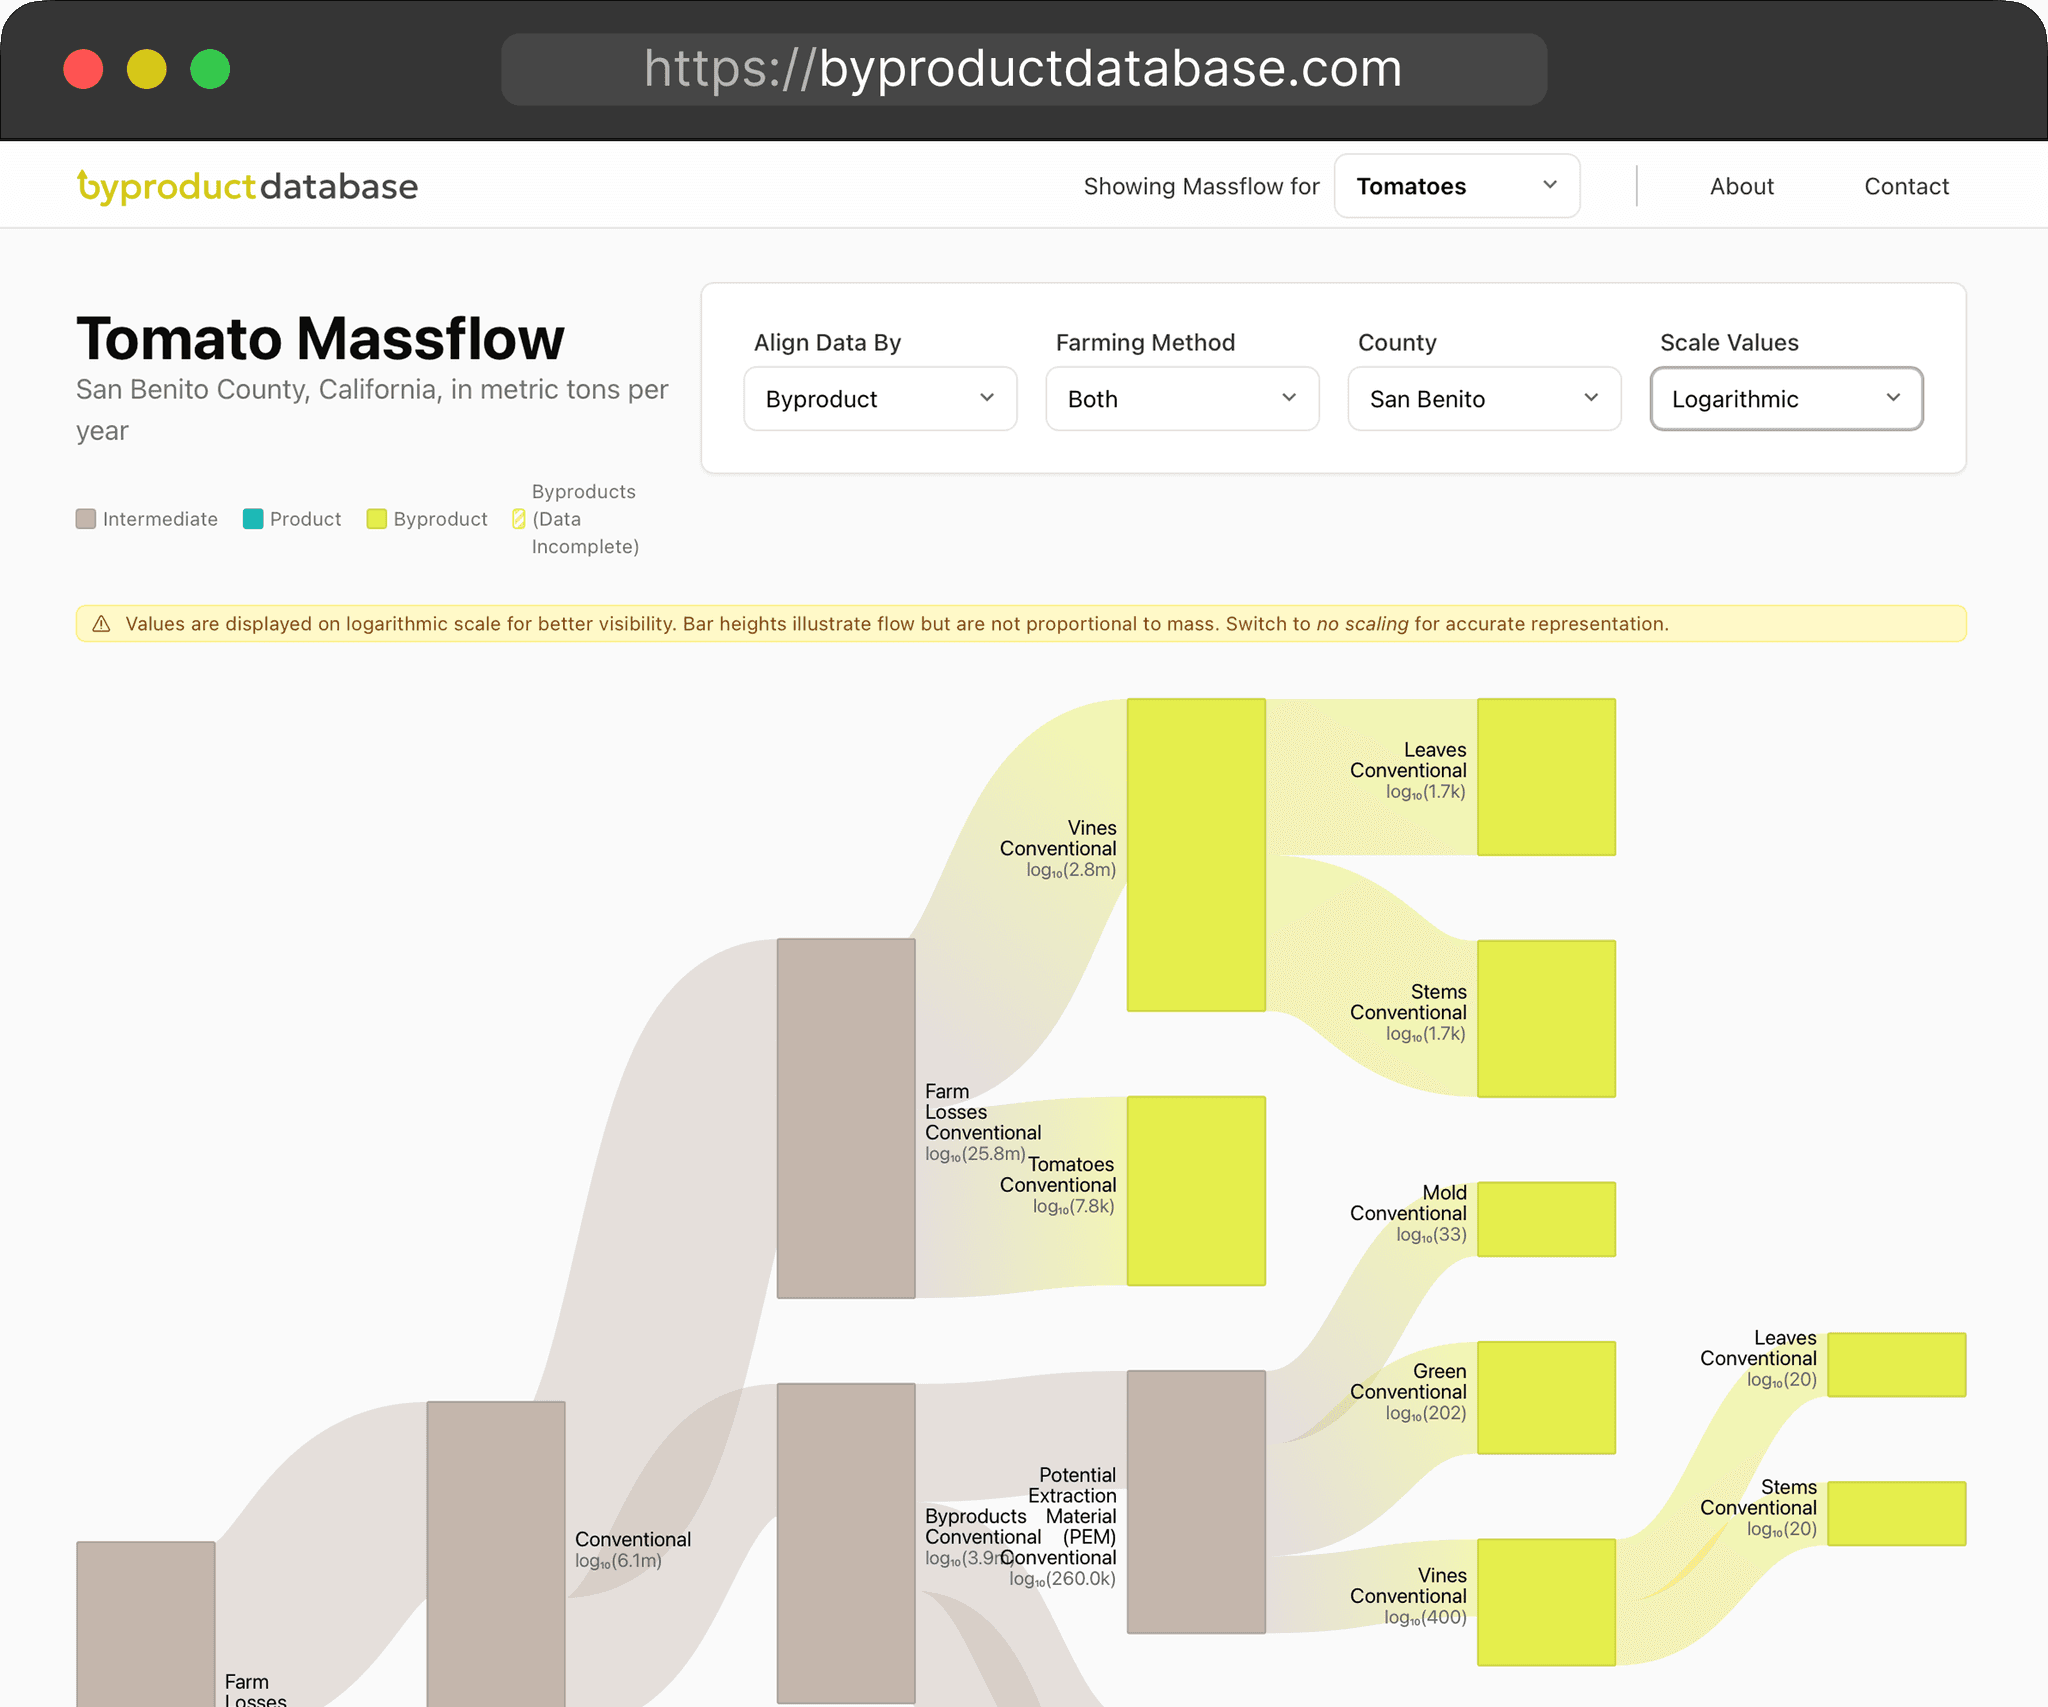The width and height of the screenshot is (2048, 1707).
Task: Open the Contact page
Action: (1906, 186)
